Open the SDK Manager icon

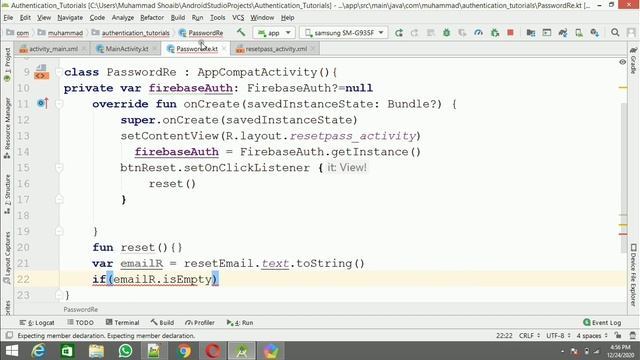[x=595, y=33]
